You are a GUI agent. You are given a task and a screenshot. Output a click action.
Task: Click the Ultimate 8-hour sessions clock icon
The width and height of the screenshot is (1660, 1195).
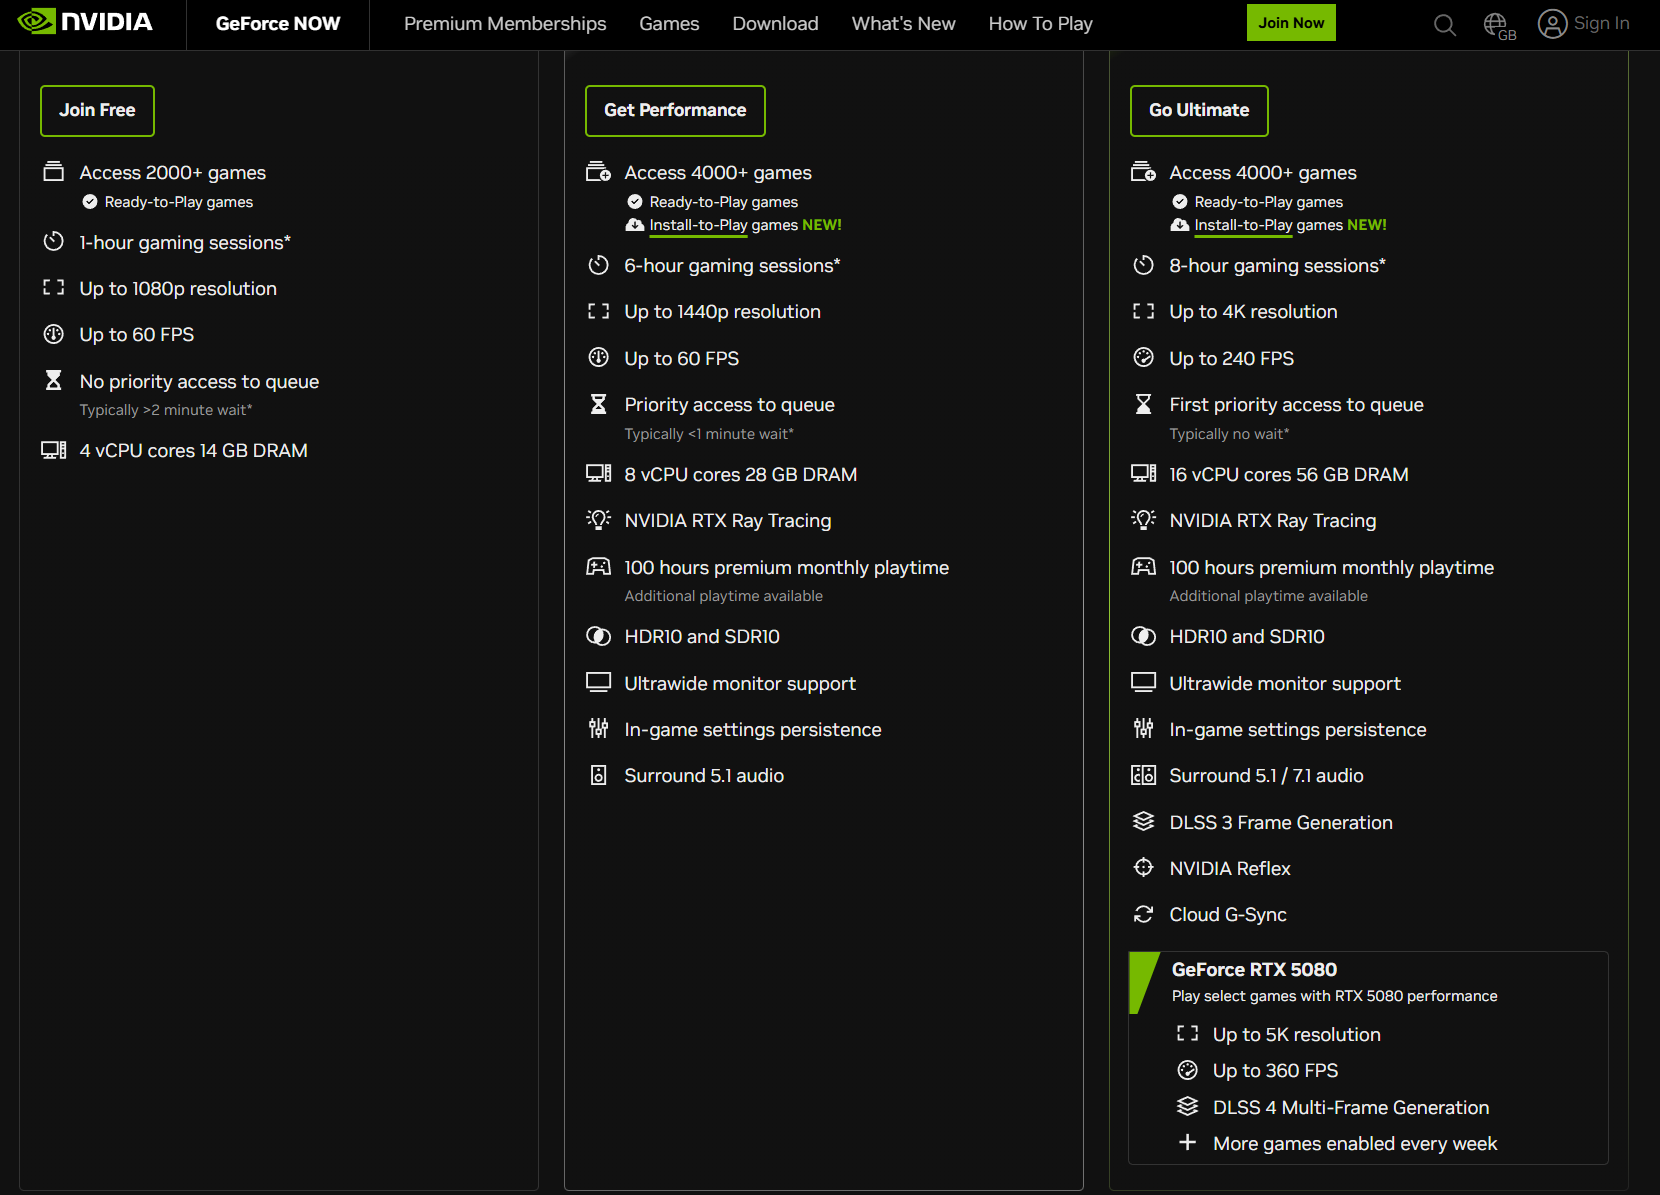(x=1144, y=265)
